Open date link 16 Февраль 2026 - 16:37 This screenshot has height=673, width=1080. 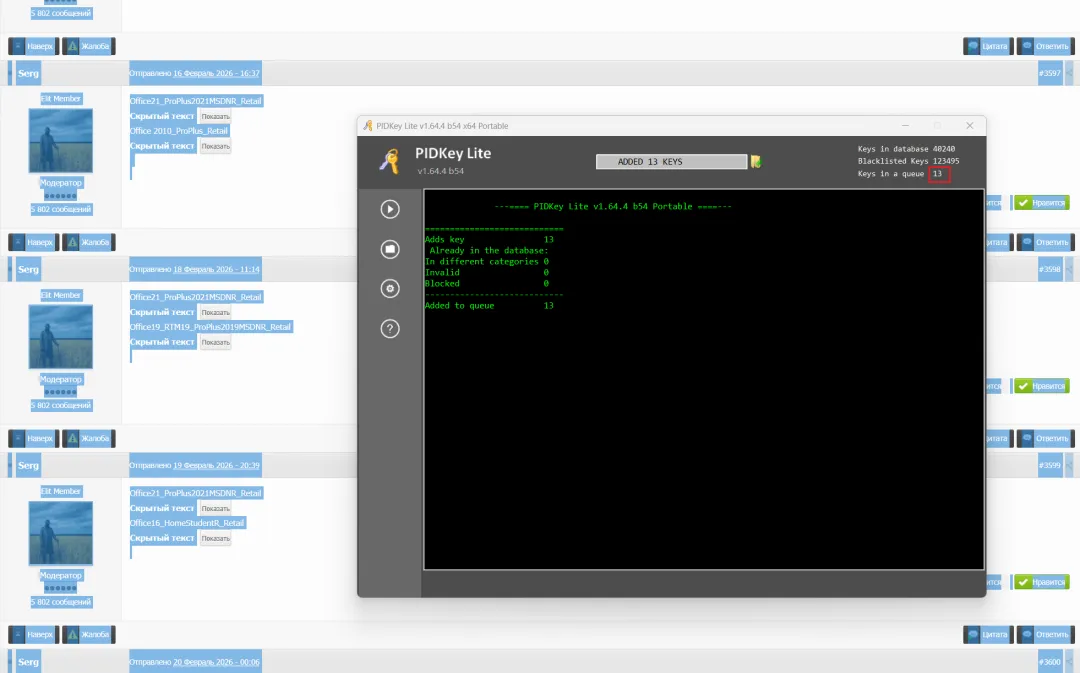click(x=216, y=73)
